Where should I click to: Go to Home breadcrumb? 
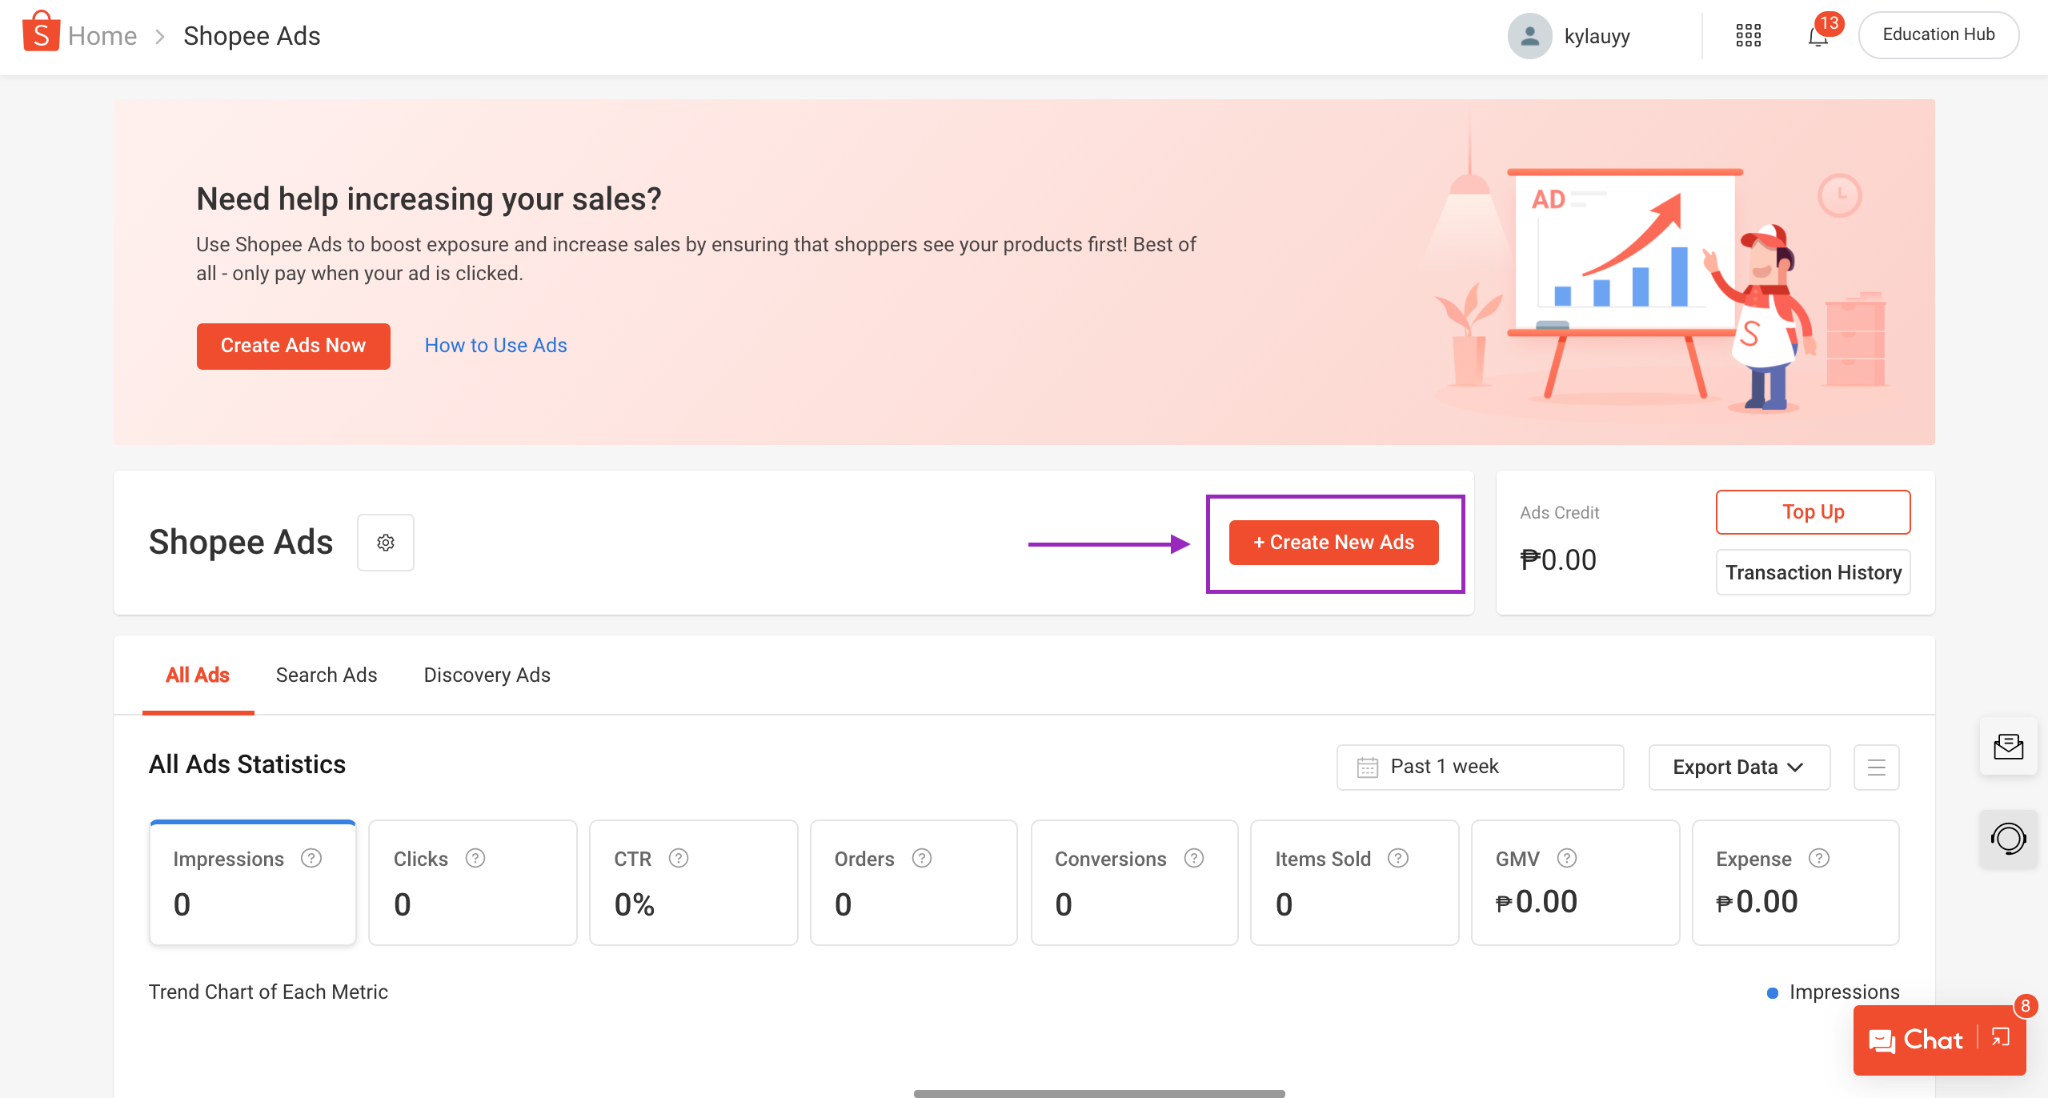pyautogui.click(x=102, y=36)
